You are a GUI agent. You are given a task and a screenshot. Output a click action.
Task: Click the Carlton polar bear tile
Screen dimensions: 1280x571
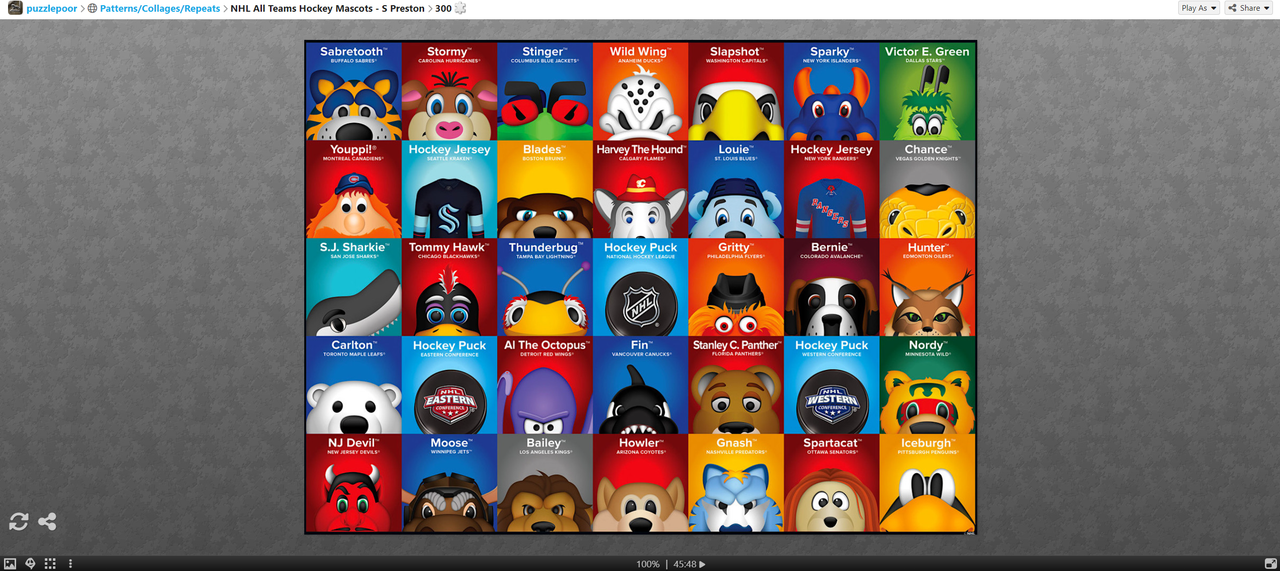pyautogui.click(x=353, y=385)
